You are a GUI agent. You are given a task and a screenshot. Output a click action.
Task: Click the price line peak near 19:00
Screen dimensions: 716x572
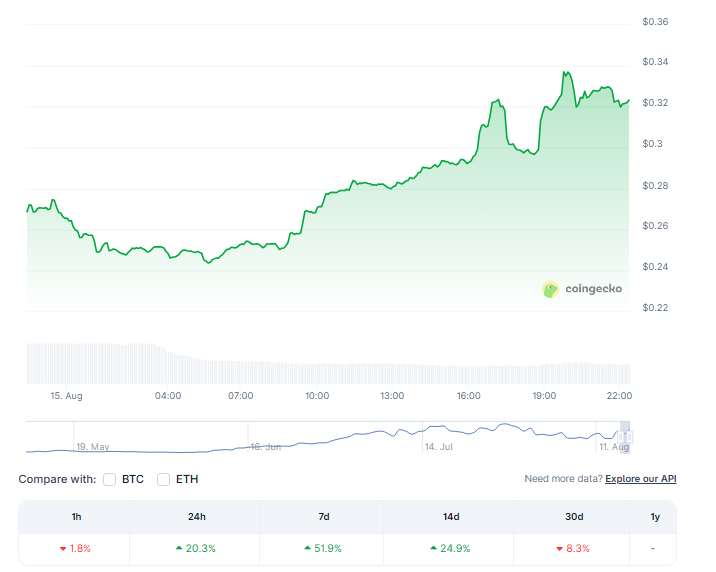click(x=566, y=73)
